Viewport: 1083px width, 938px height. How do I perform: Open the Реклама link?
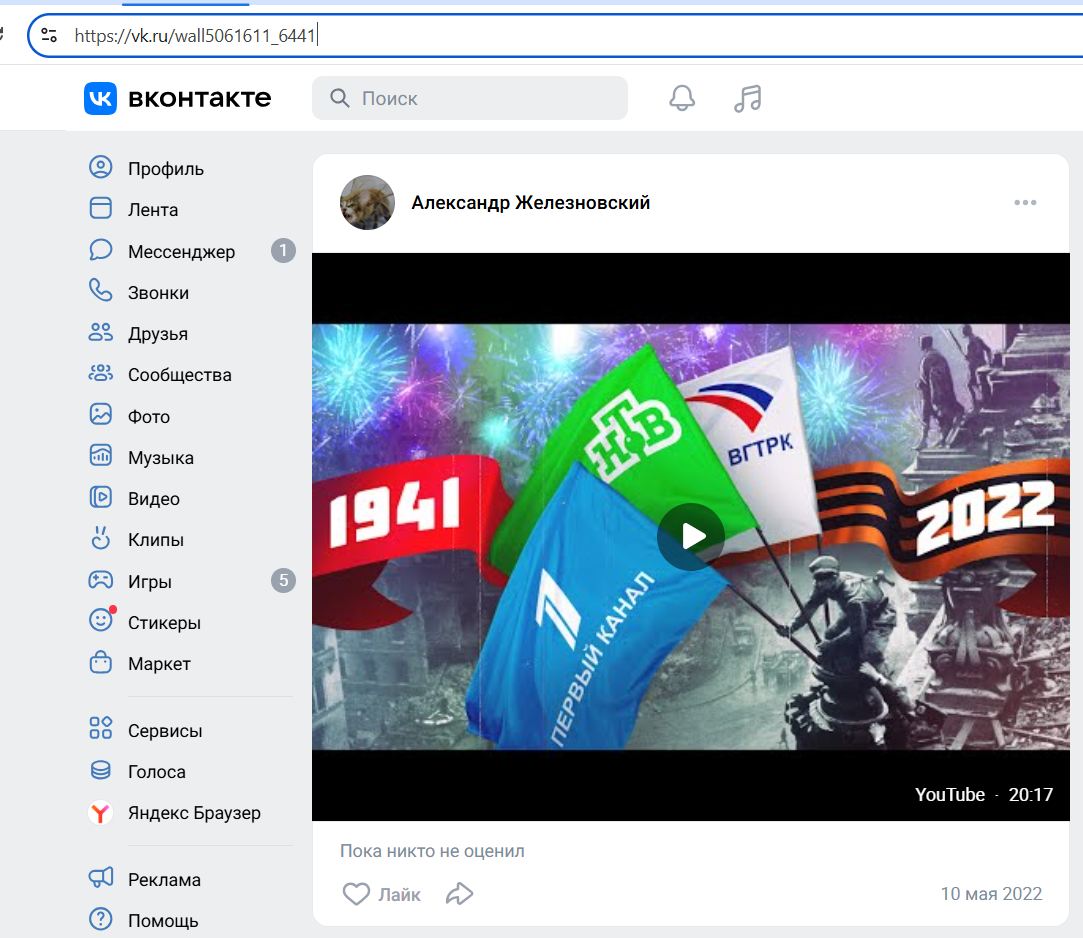[164, 879]
